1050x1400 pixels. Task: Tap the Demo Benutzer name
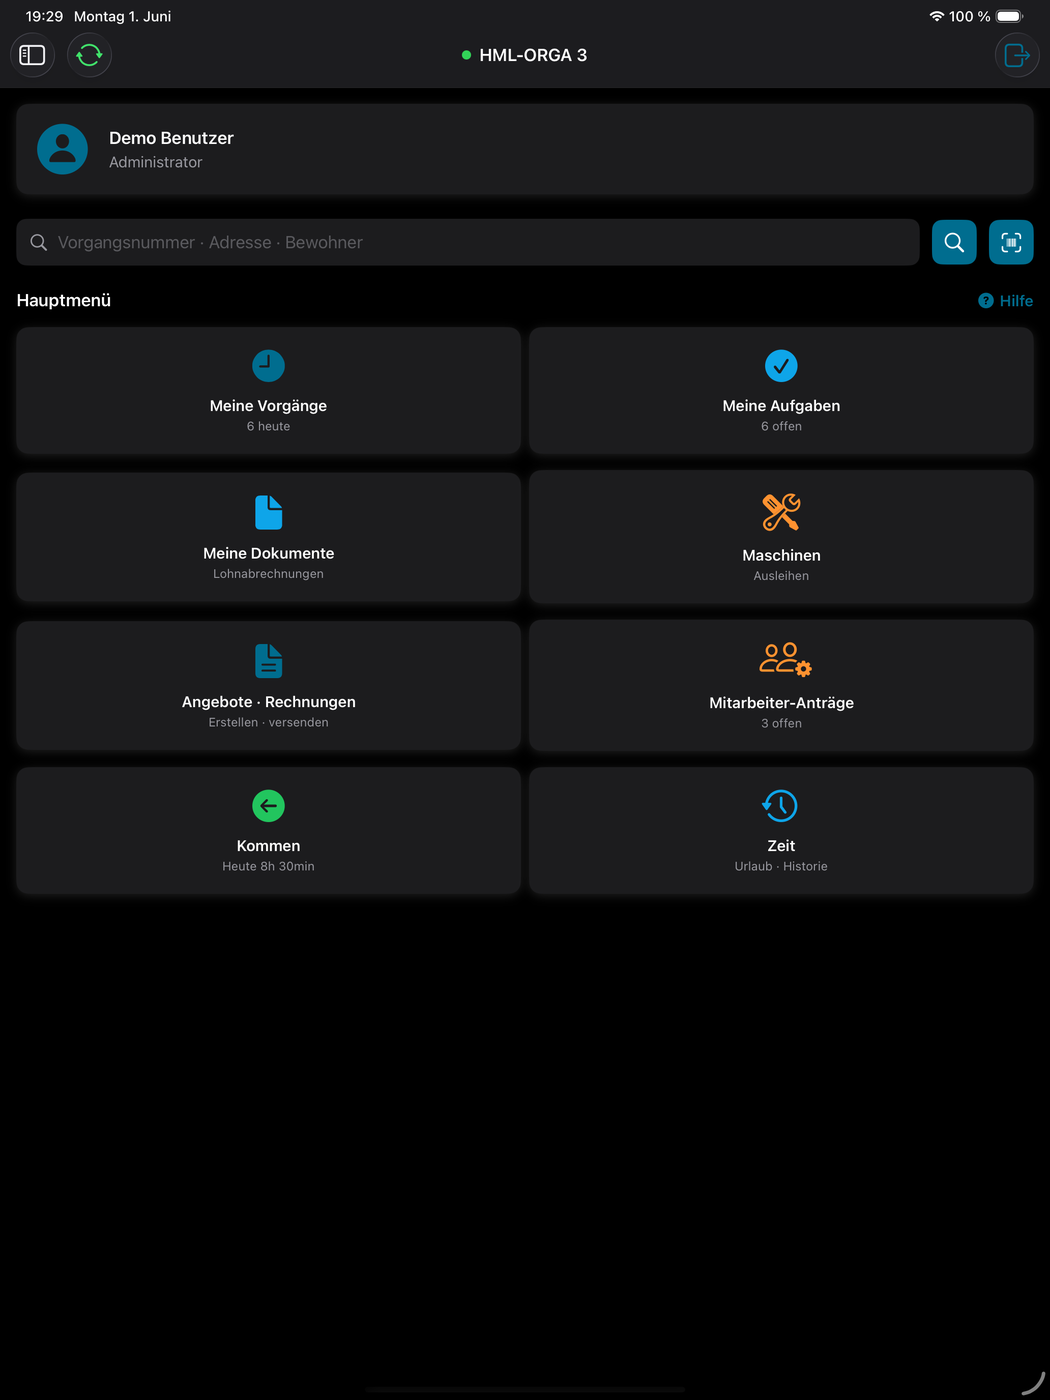click(x=171, y=138)
